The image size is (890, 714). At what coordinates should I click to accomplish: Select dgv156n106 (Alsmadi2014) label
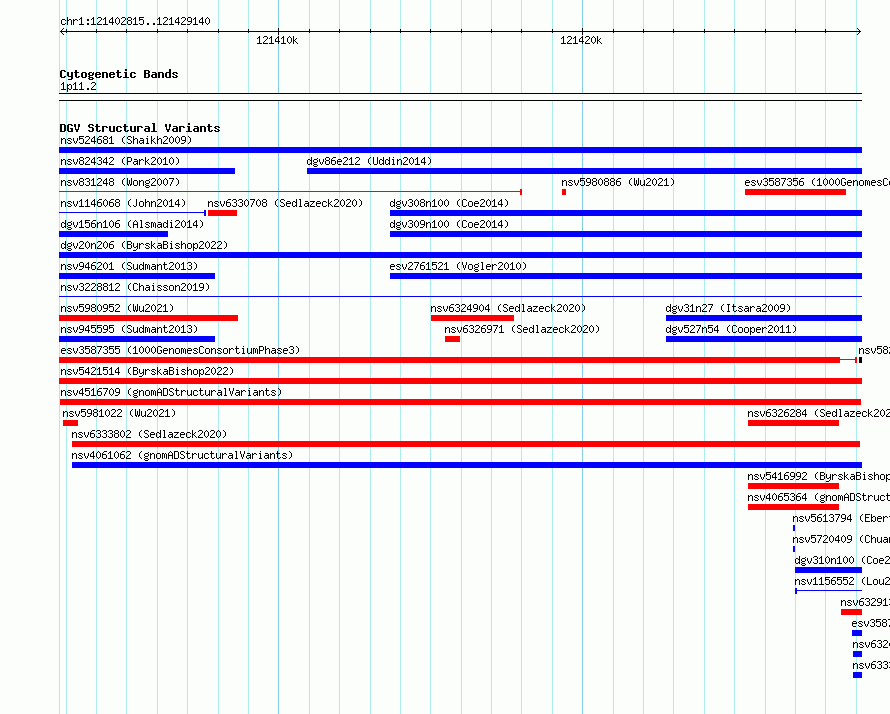tap(132, 224)
